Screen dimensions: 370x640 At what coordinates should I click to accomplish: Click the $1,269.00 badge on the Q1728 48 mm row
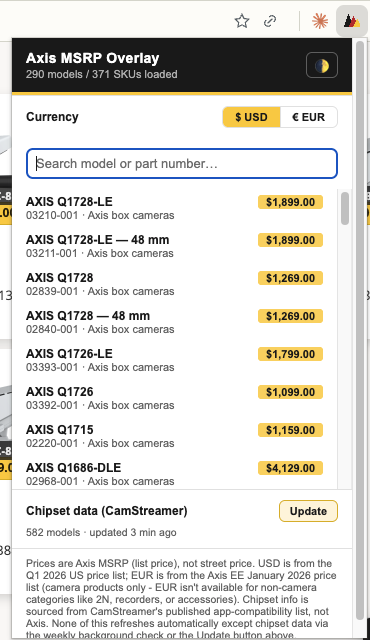click(290, 316)
